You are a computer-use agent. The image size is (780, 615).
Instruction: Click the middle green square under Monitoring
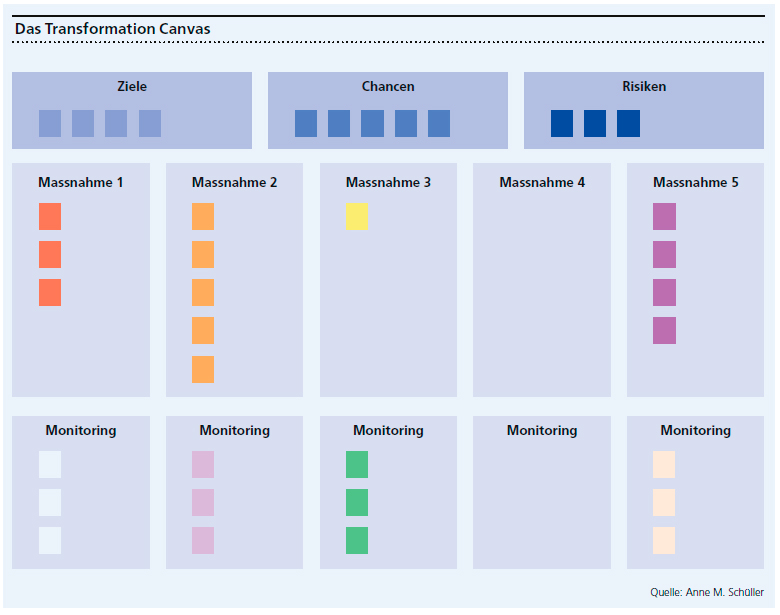point(357,502)
